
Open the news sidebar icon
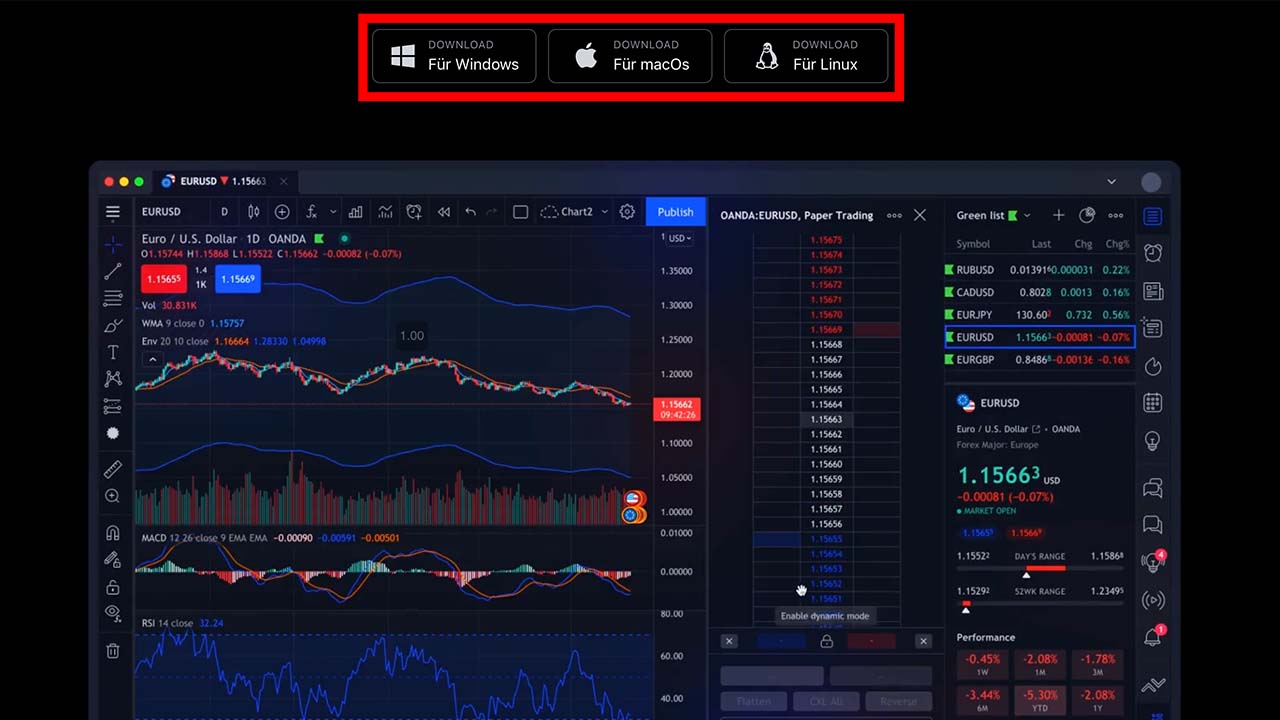point(1152,291)
